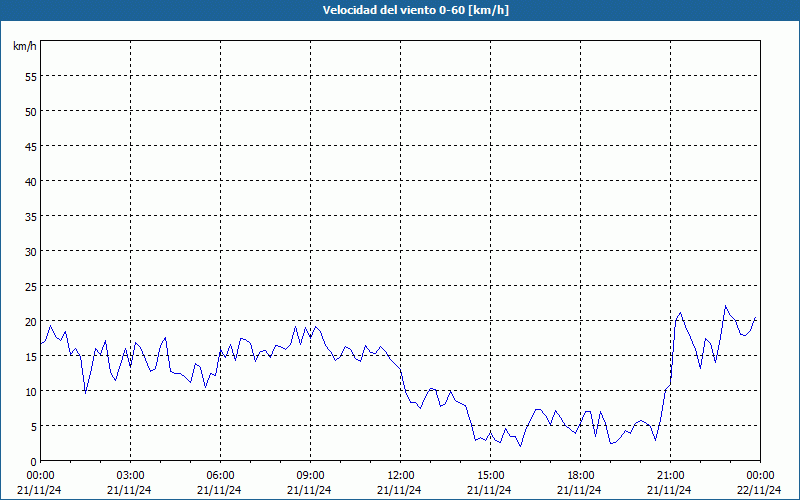Click the chart title 'Velocidad del viento 0-60 [km/h]'
This screenshot has height=500, width=800.
415,10
